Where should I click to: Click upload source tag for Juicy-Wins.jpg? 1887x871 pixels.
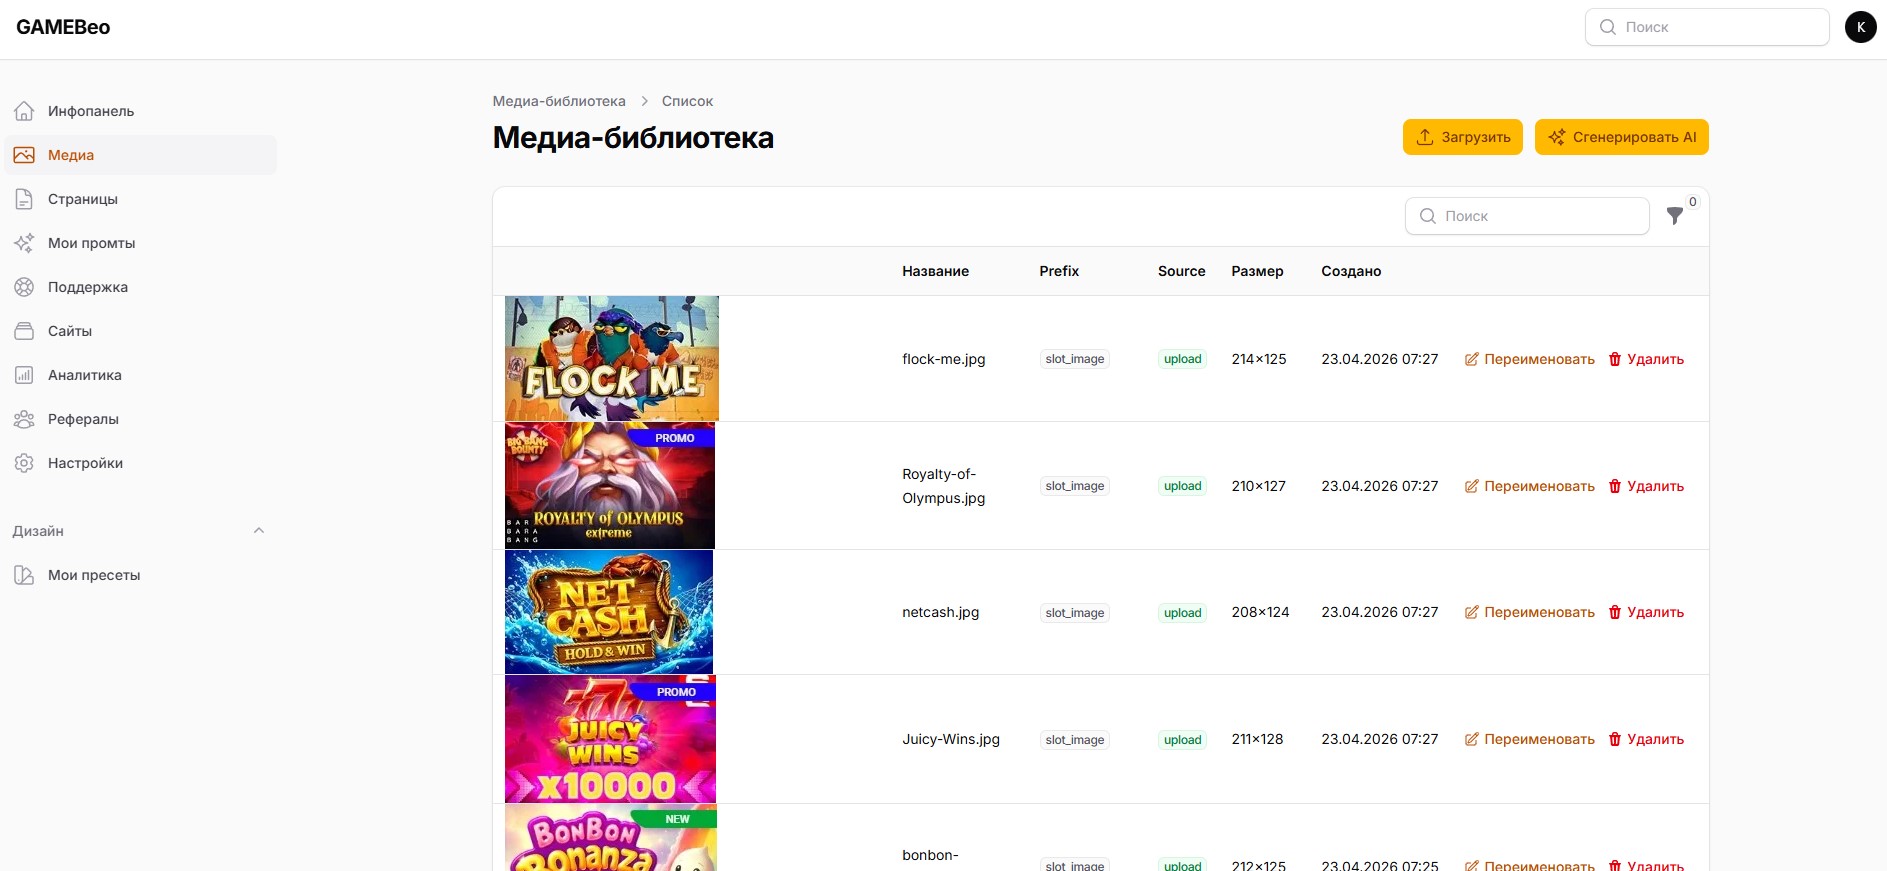(1183, 740)
